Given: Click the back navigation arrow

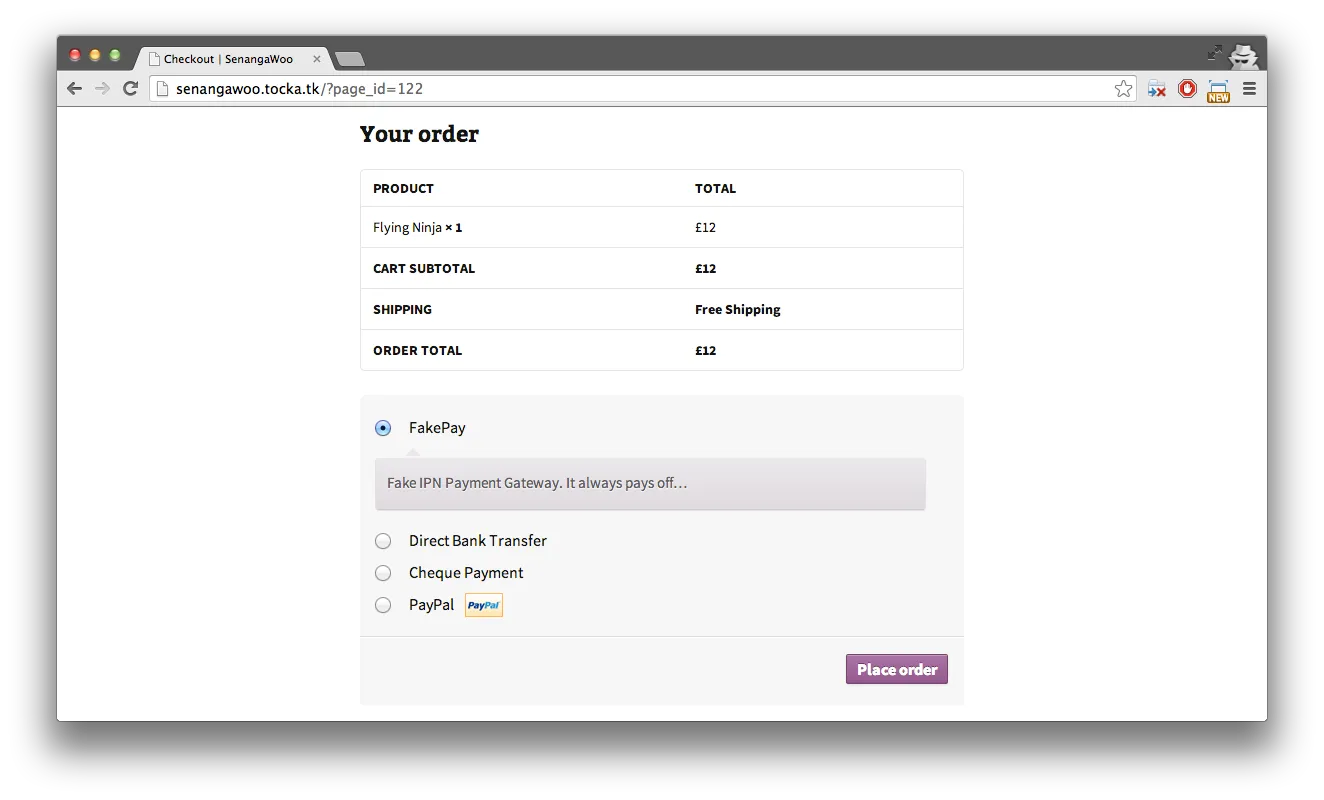Looking at the screenshot, I should pos(74,88).
